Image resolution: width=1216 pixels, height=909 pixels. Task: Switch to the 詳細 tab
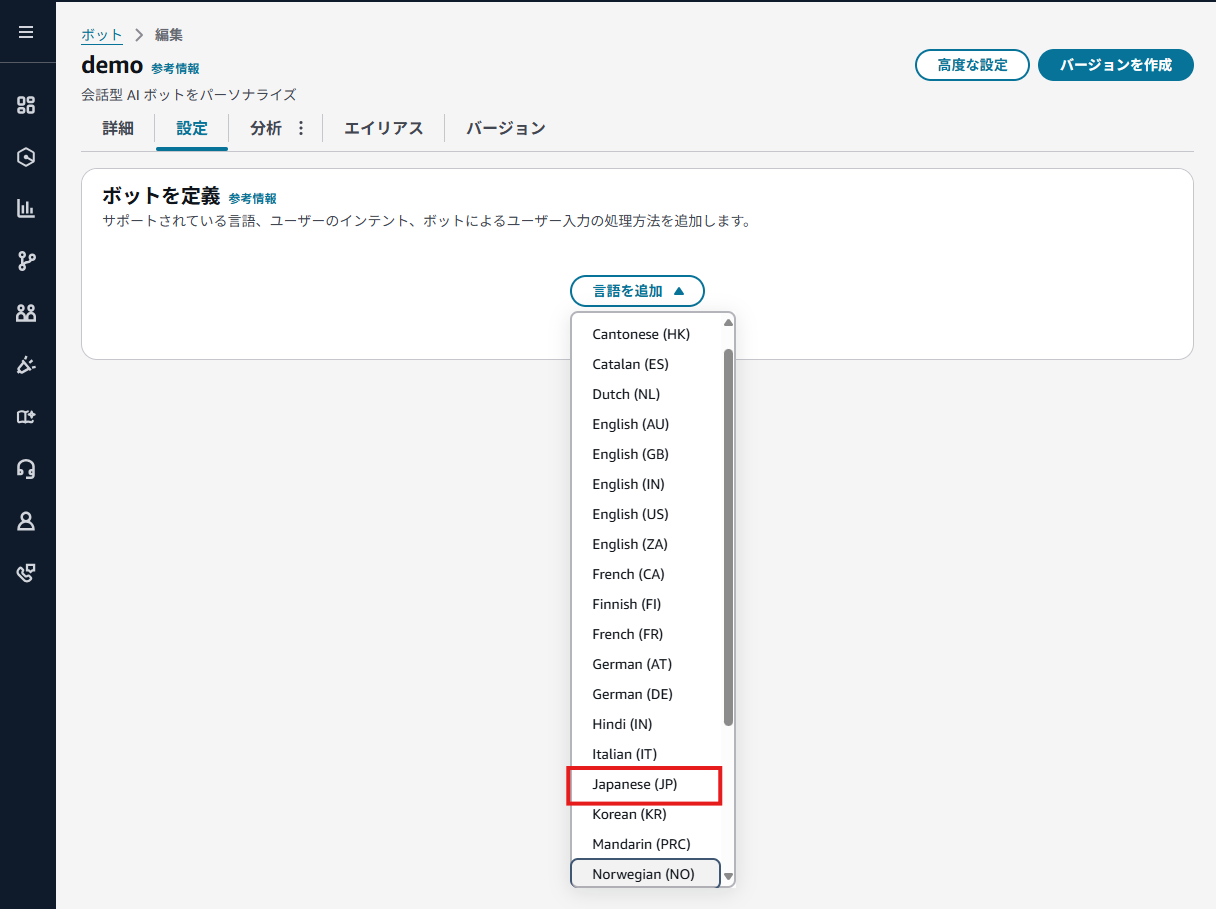pos(118,128)
